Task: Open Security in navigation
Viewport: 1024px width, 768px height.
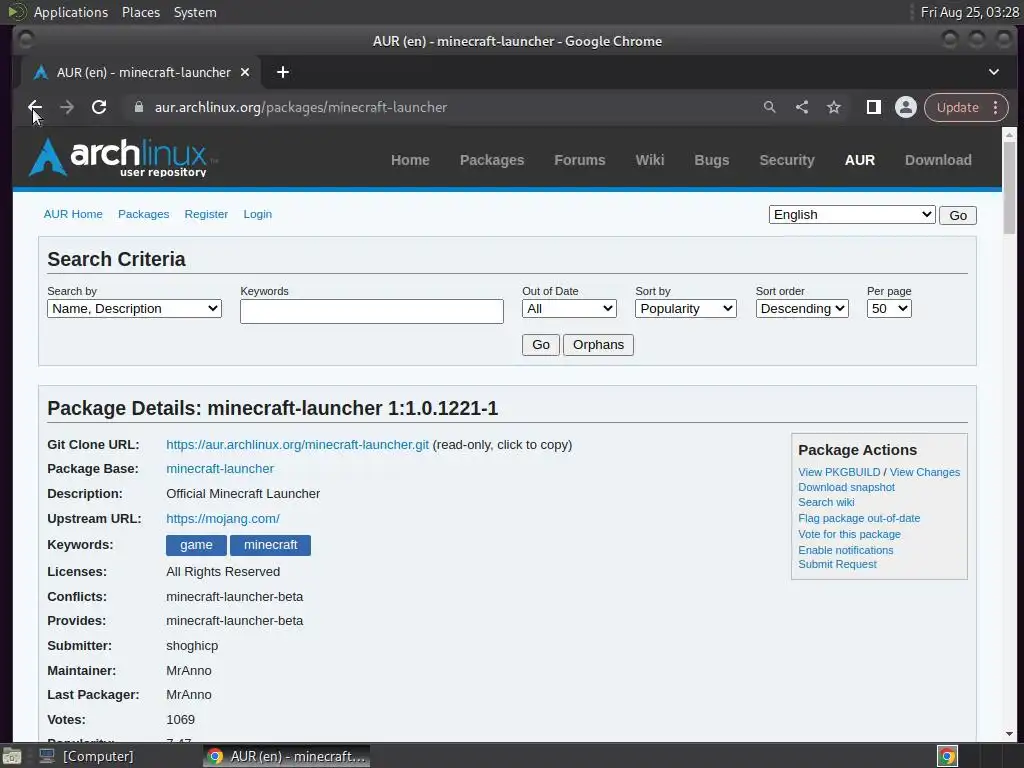Action: tap(787, 160)
